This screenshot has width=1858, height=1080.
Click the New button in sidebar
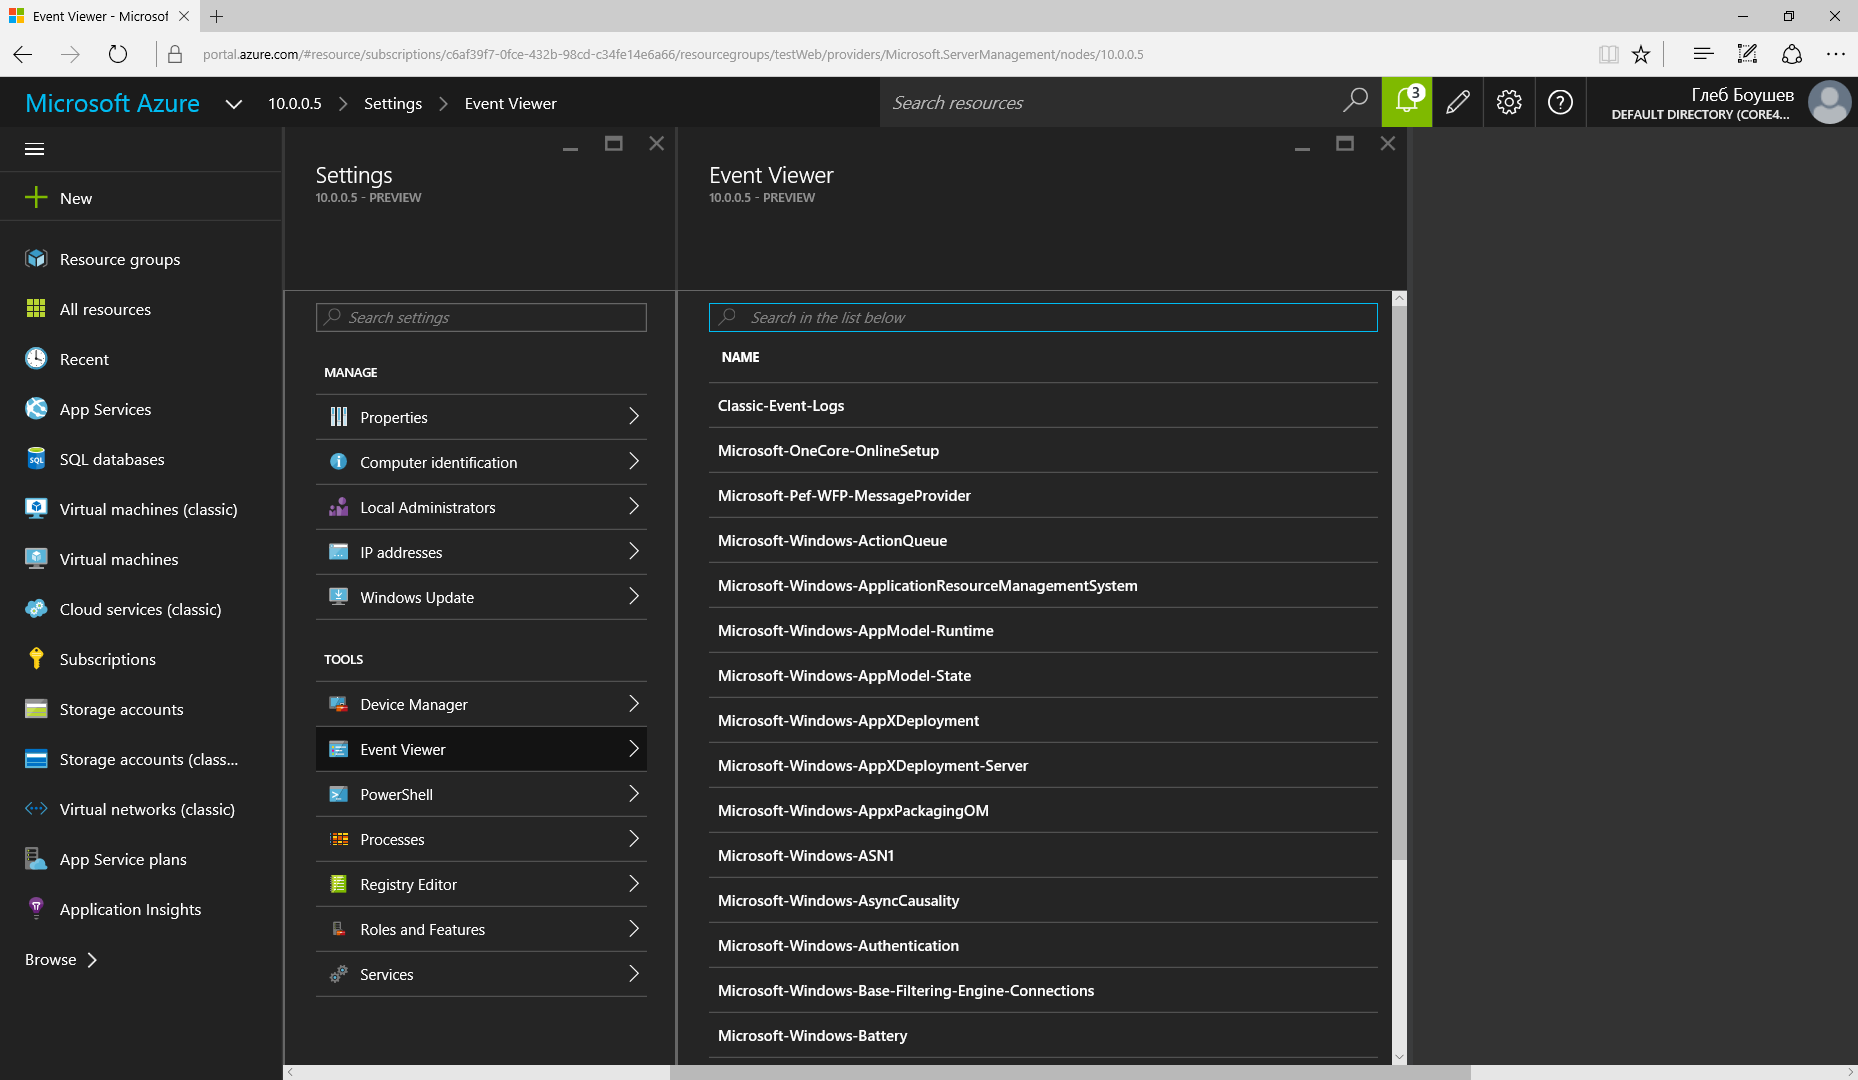(141, 198)
